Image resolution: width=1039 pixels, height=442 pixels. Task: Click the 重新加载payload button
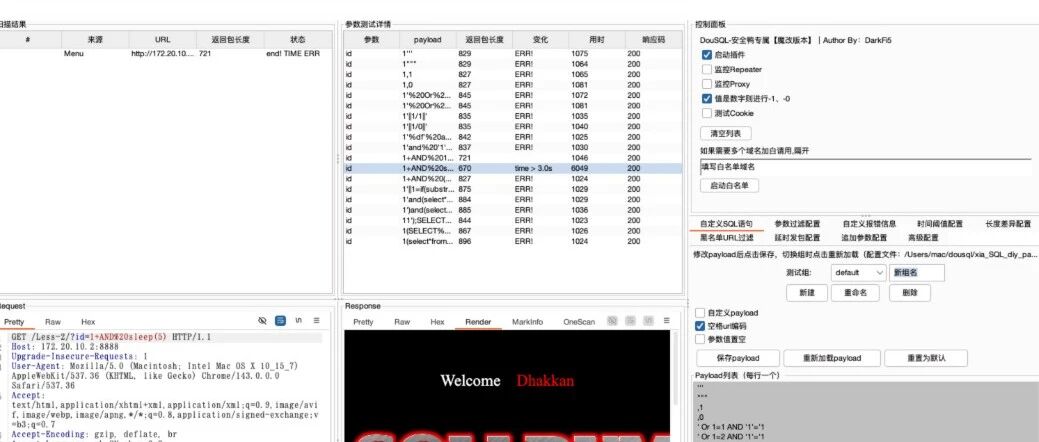click(832, 358)
